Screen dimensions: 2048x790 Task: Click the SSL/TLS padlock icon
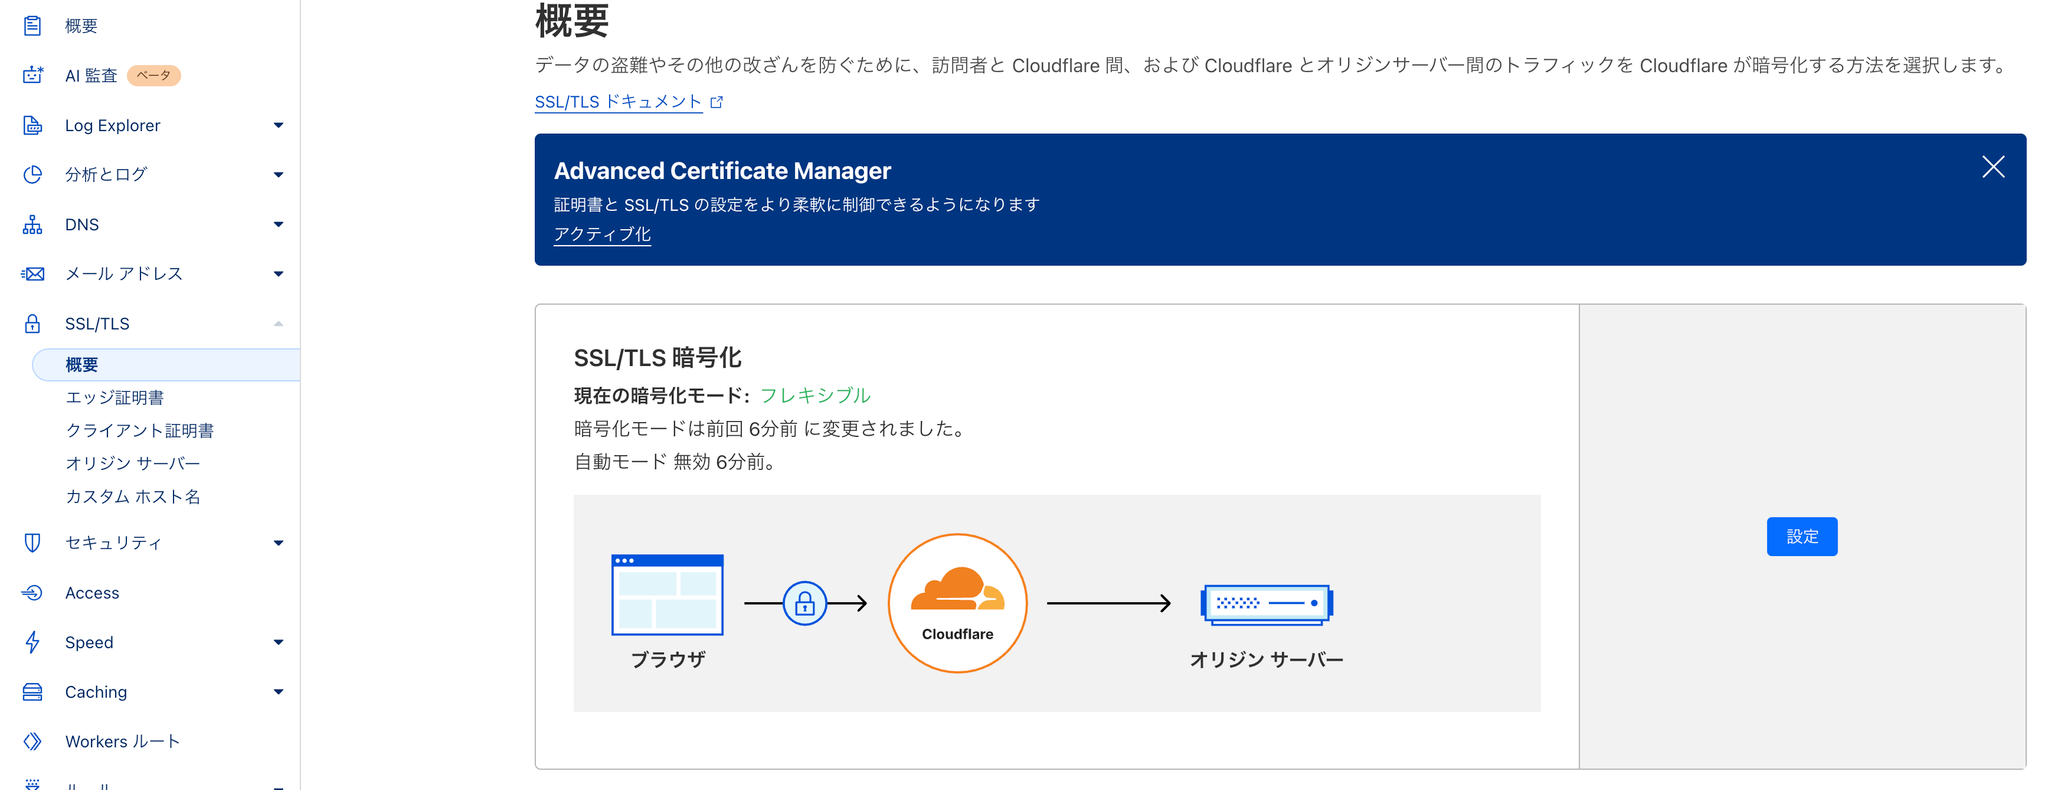point(33,324)
